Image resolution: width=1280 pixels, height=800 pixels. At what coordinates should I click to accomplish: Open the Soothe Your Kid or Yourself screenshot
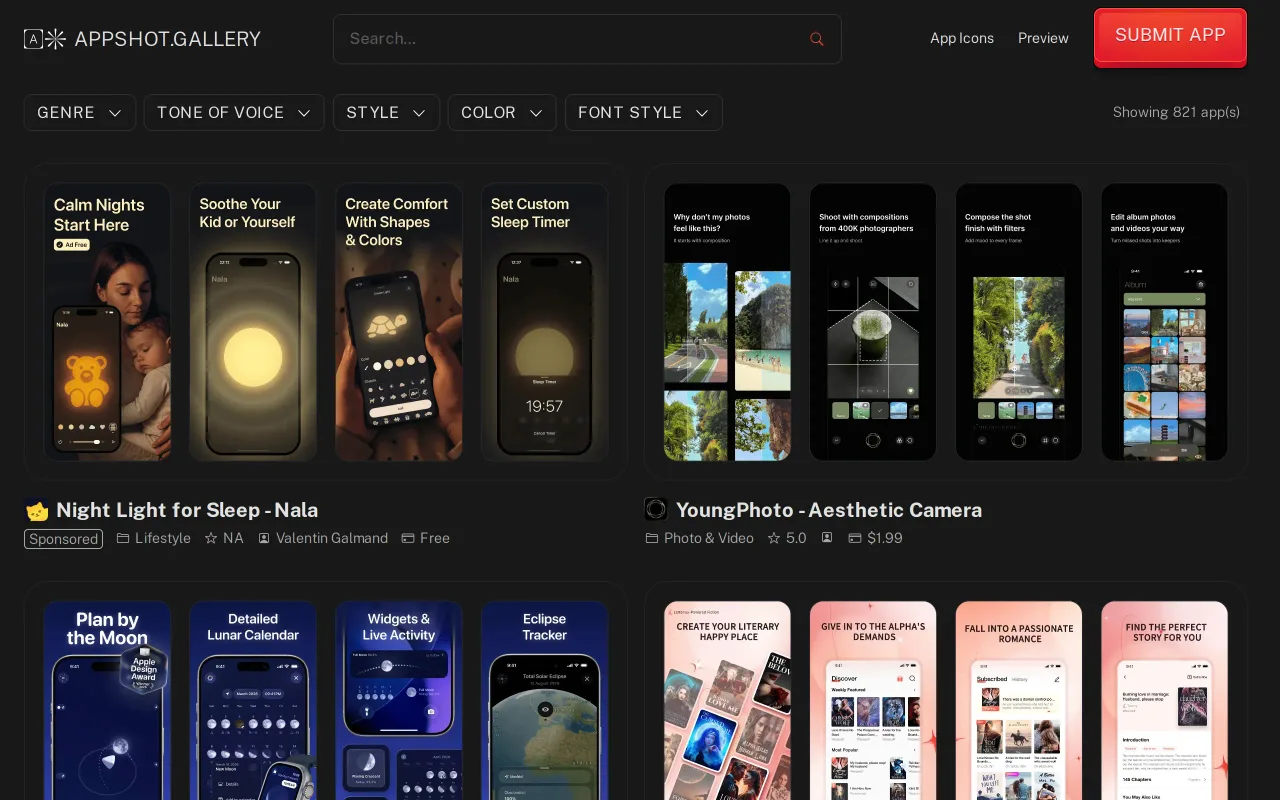click(x=253, y=322)
